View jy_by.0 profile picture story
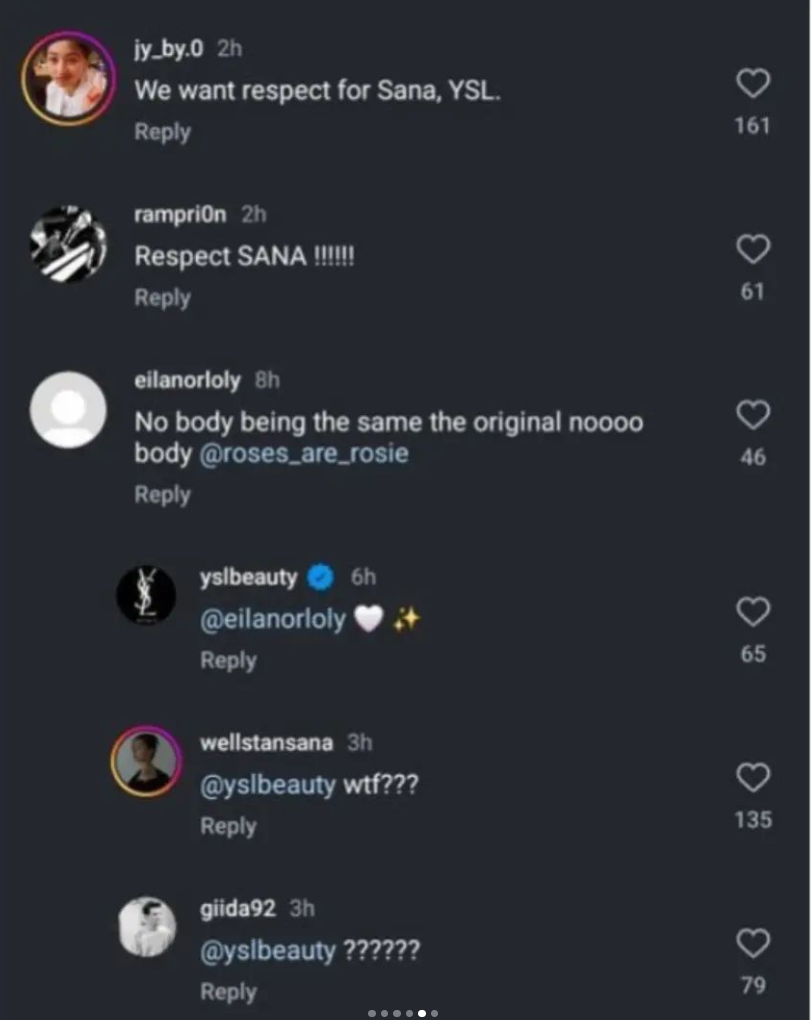 click(x=68, y=77)
